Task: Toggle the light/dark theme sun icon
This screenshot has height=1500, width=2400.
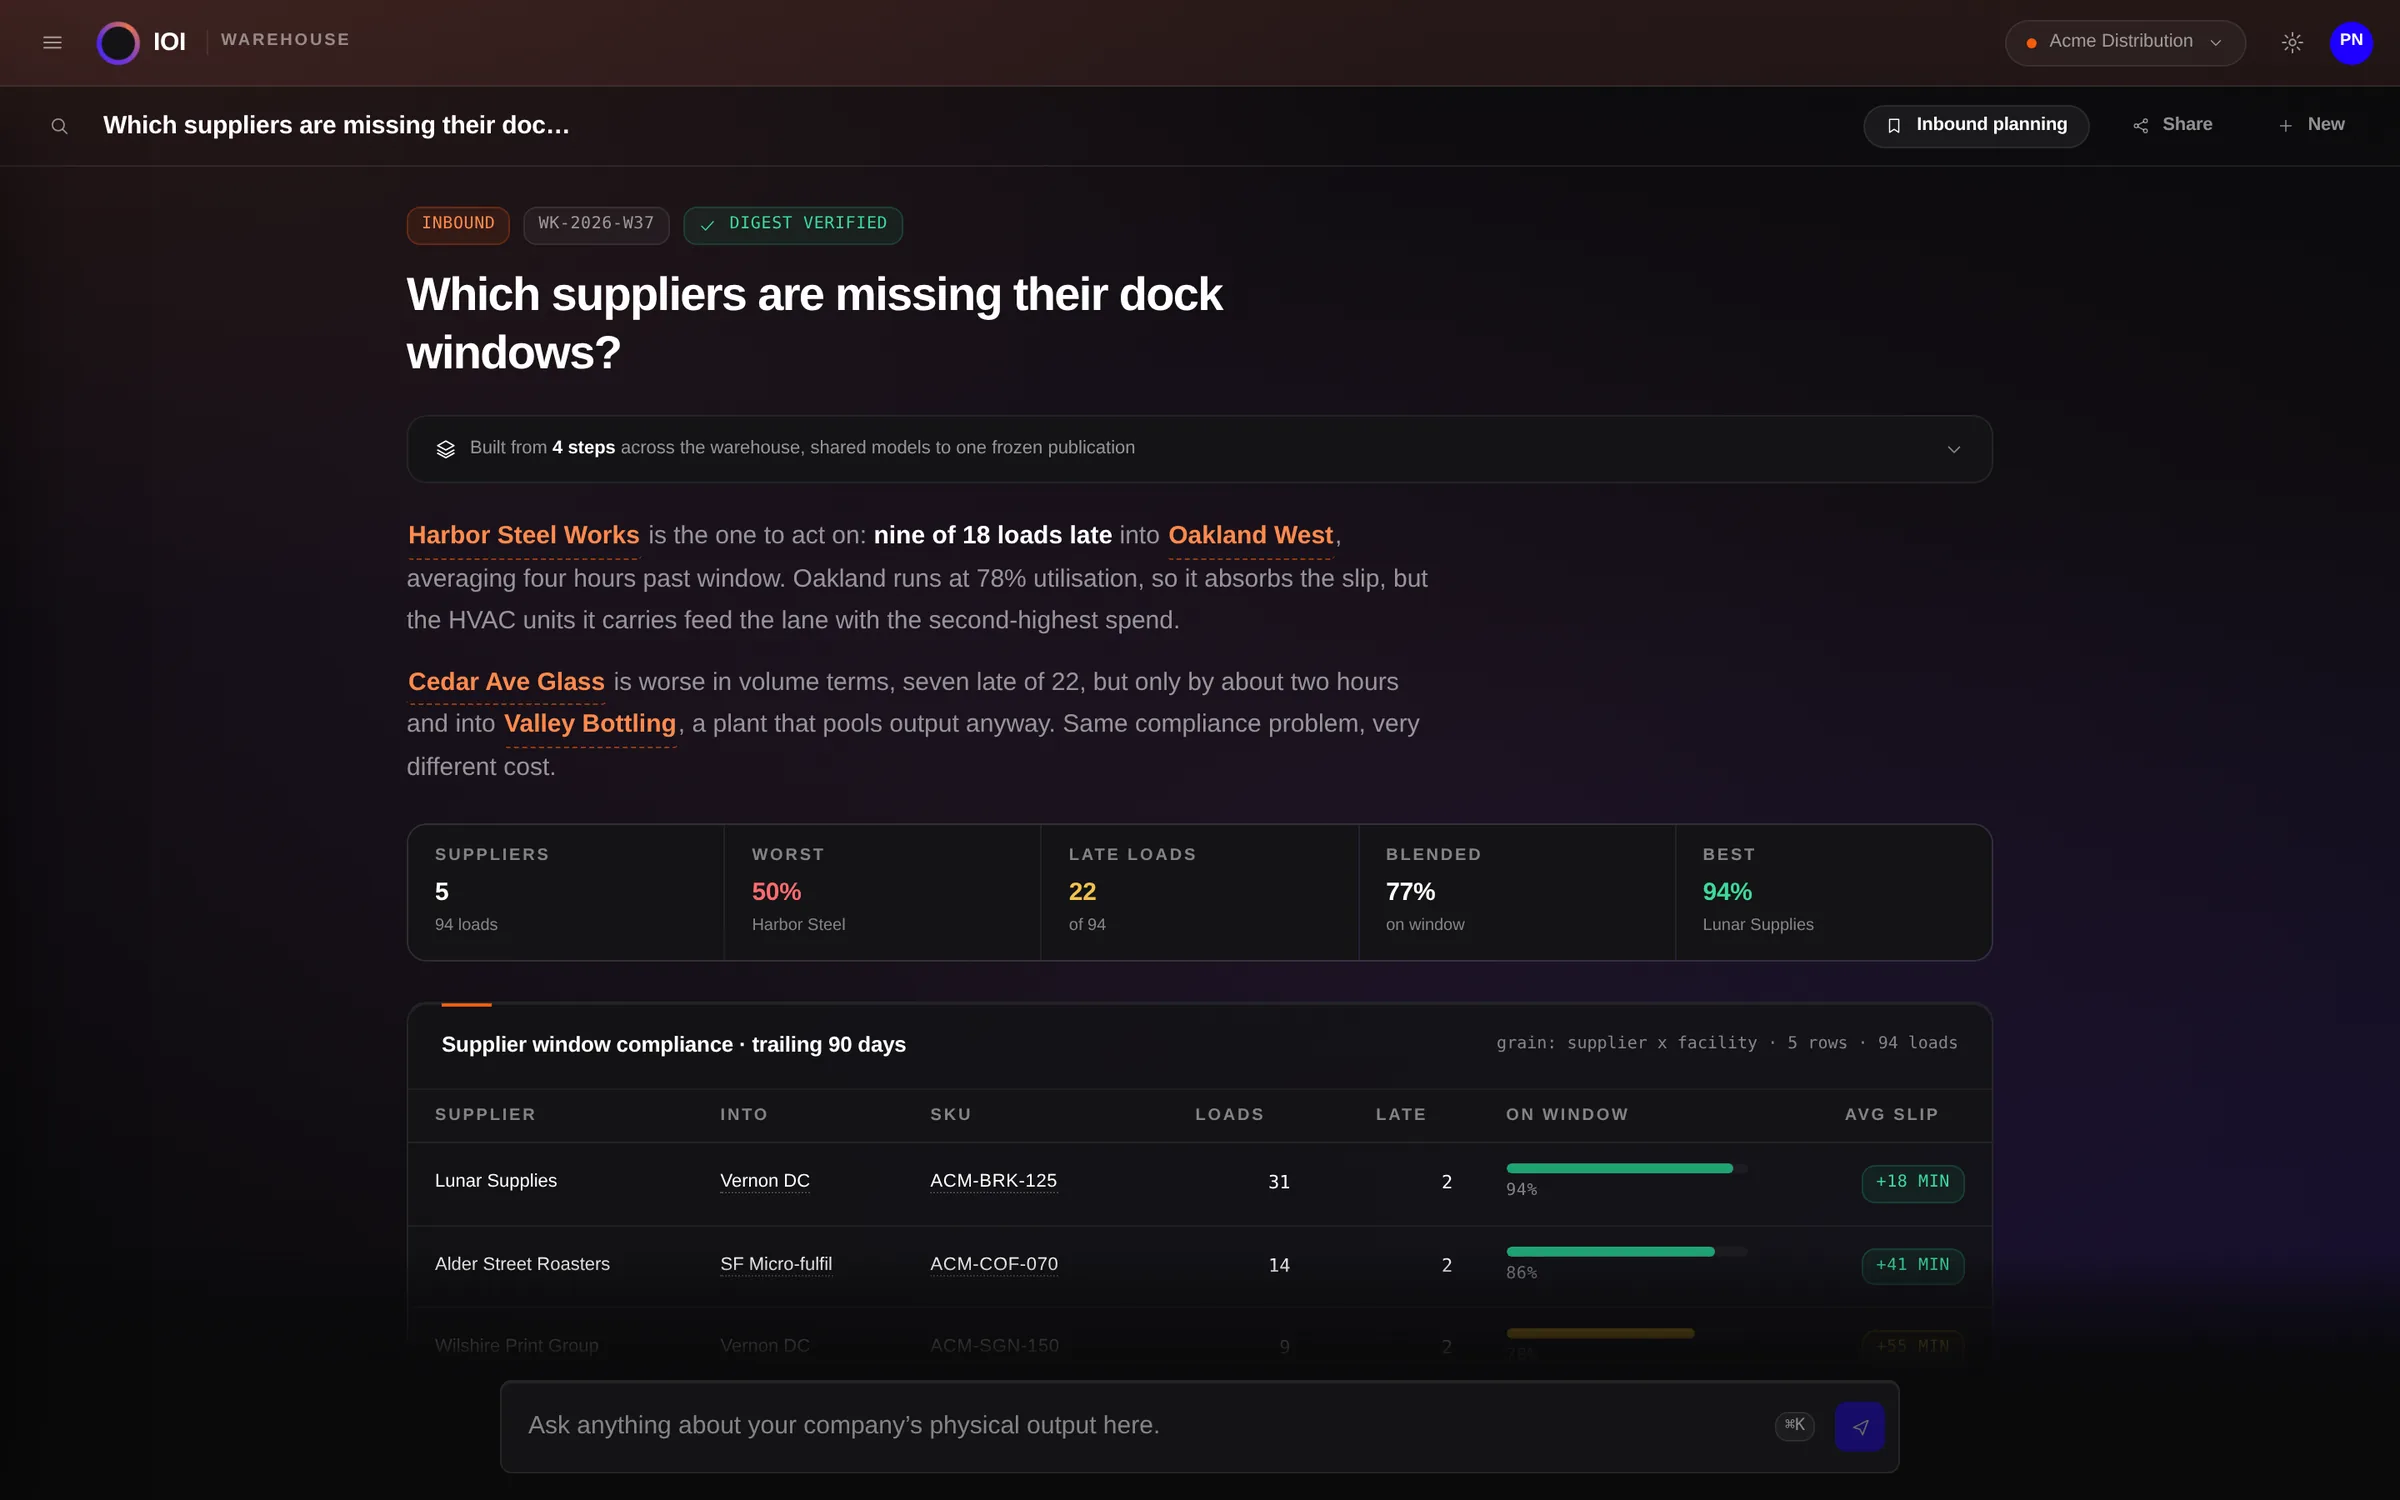Action: [2292, 42]
